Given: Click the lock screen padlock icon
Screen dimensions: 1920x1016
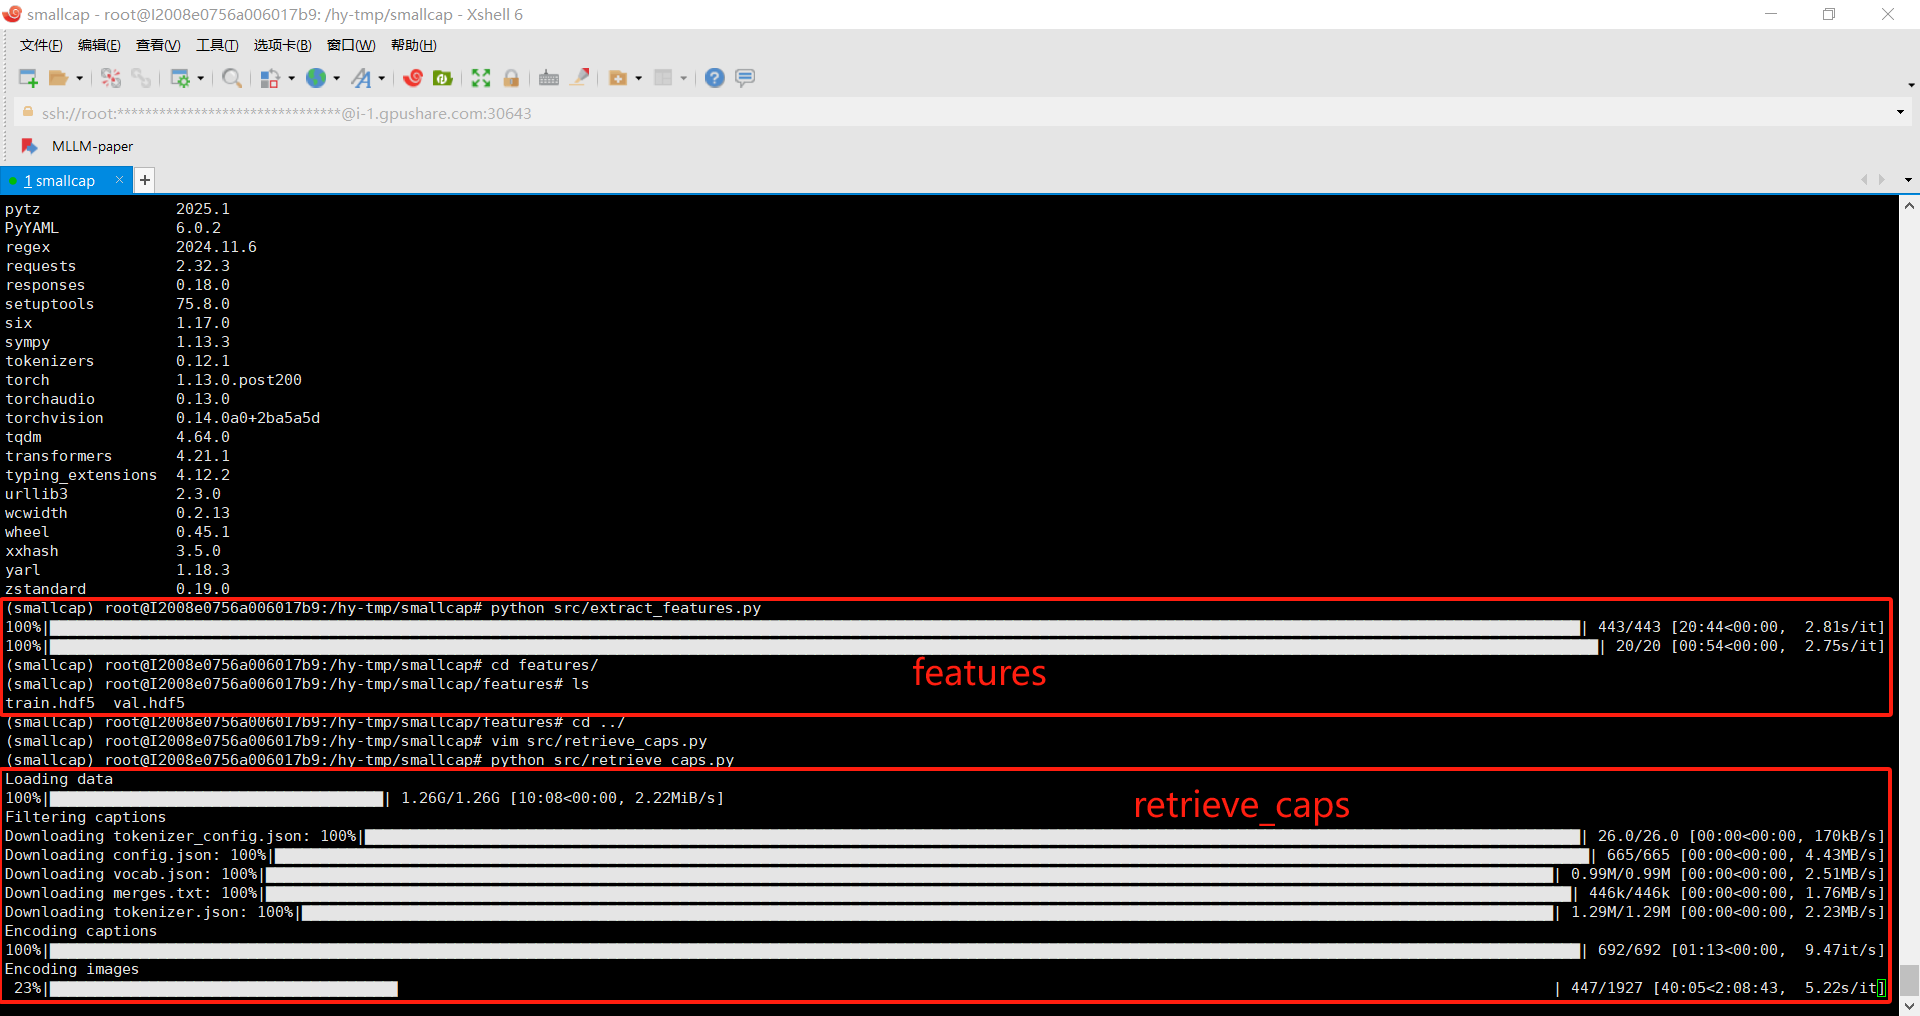Looking at the screenshot, I should point(511,78).
